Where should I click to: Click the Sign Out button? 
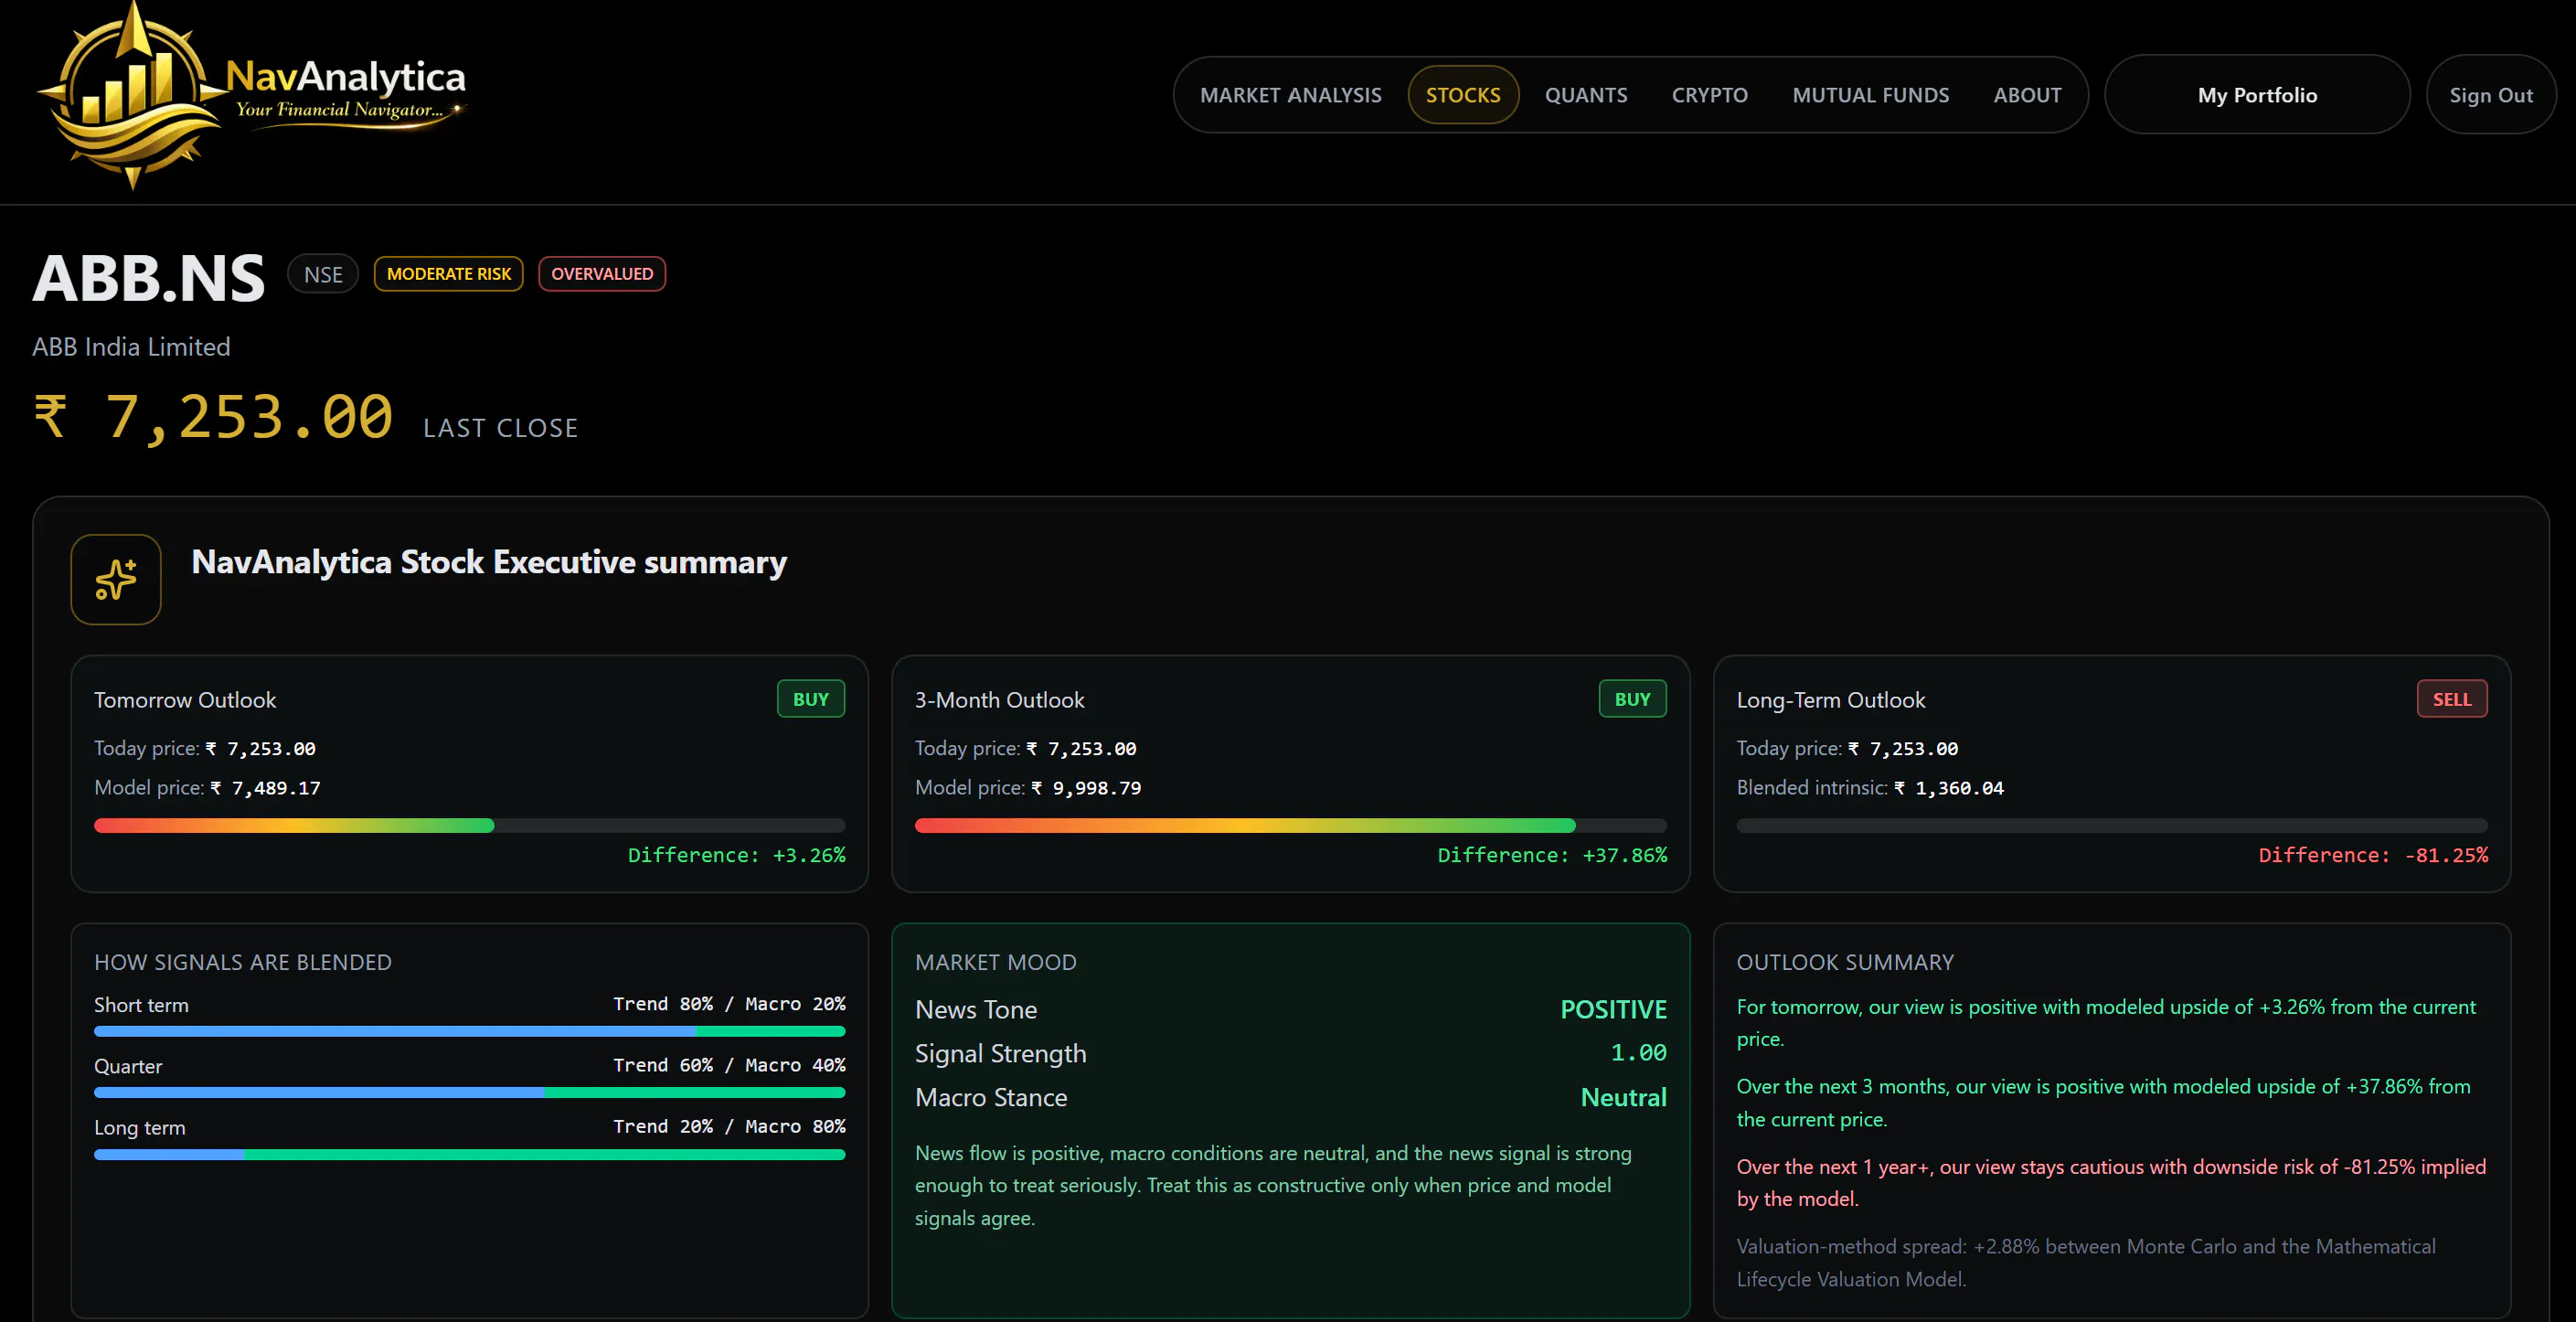pyautogui.click(x=2490, y=95)
